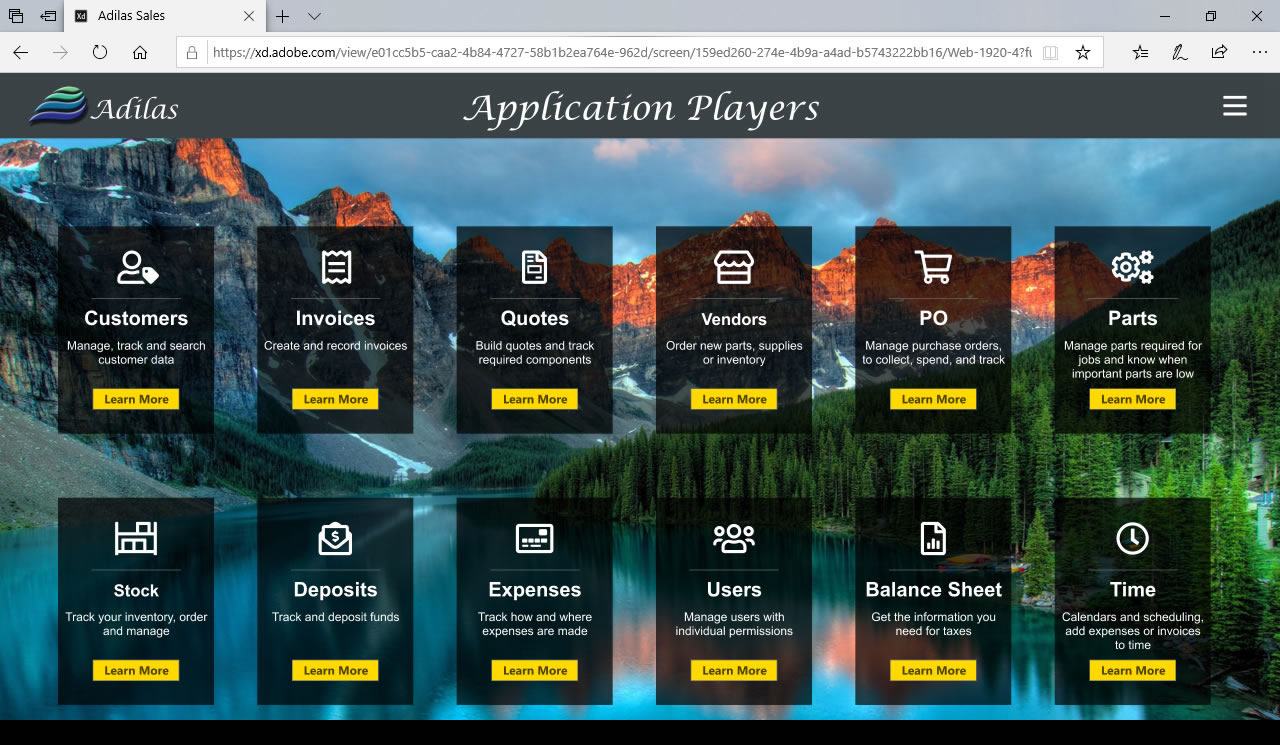This screenshot has height=745, width=1280.
Task: Add page to favorites with star icon
Action: click(x=1082, y=52)
